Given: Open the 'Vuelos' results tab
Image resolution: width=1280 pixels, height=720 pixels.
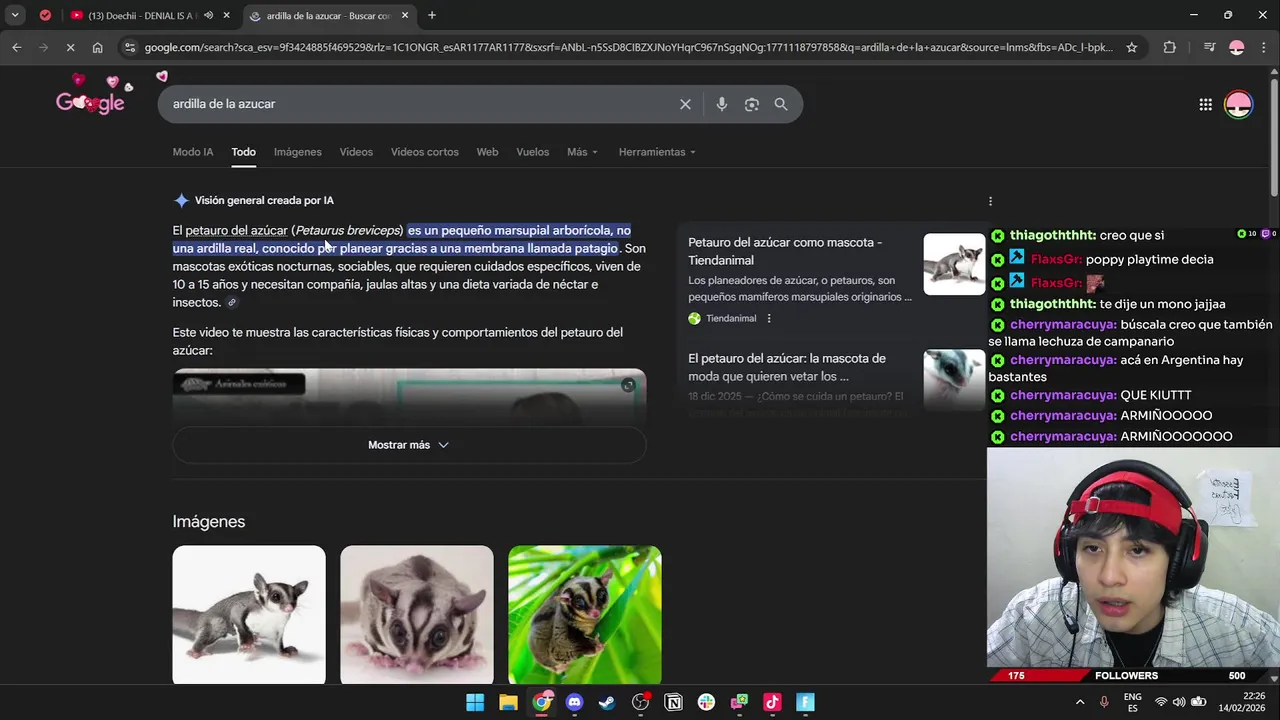Looking at the screenshot, I should [x=533, y=152].
